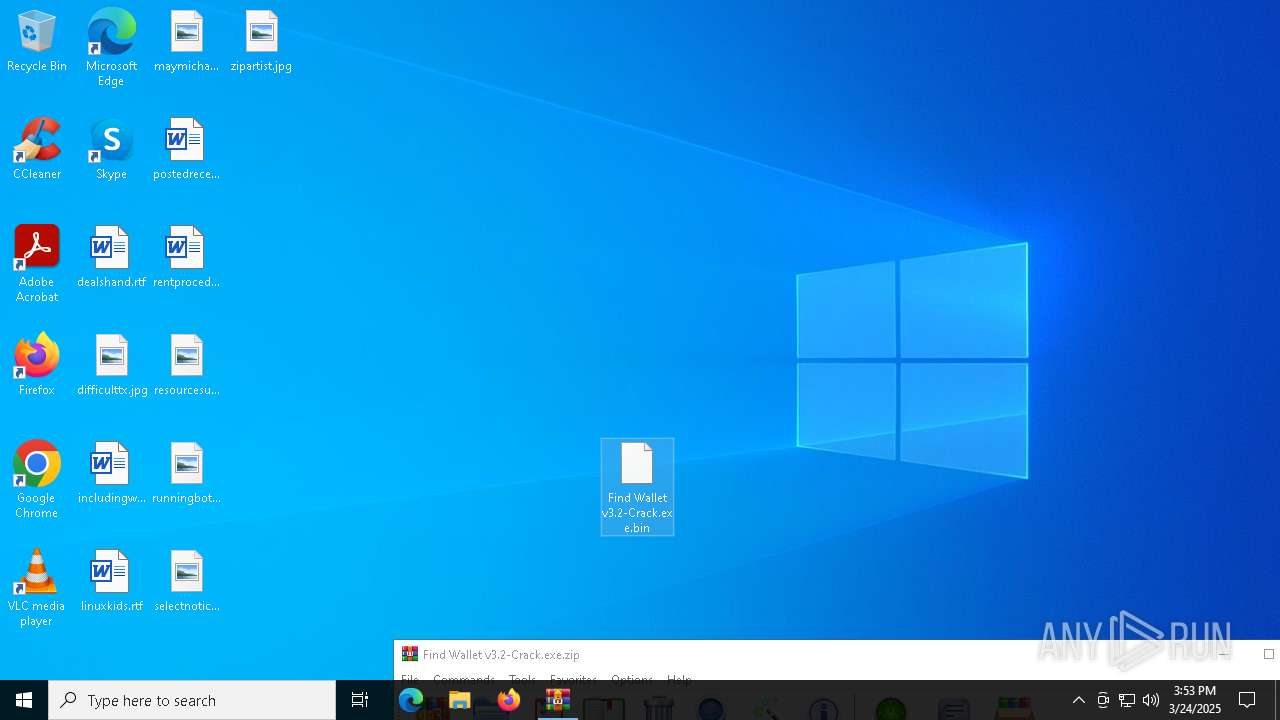Select the maymicha... image file on the desktop

(x=186, y=42)
